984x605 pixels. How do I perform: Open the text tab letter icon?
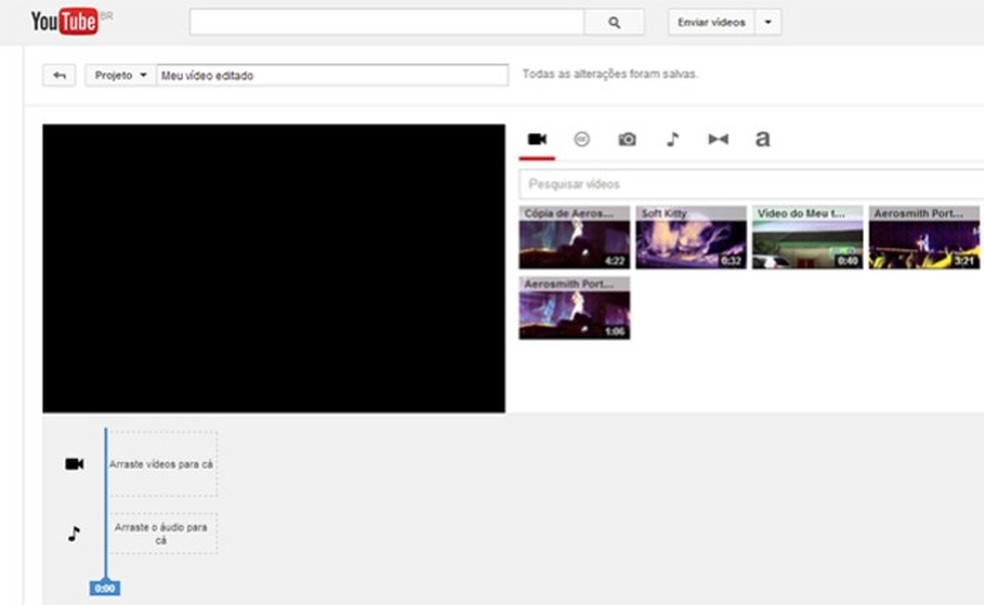tap(762, 139)
